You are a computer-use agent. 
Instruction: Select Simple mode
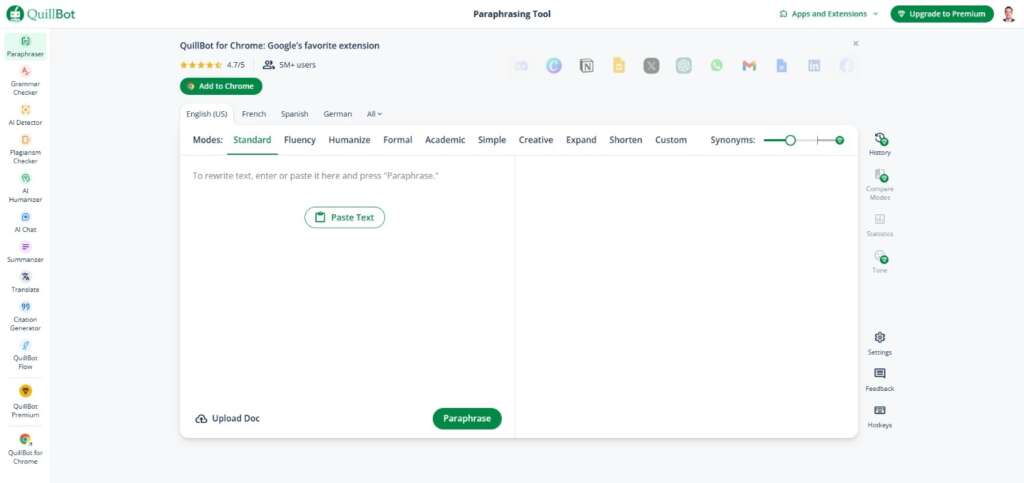pos(492,140)
